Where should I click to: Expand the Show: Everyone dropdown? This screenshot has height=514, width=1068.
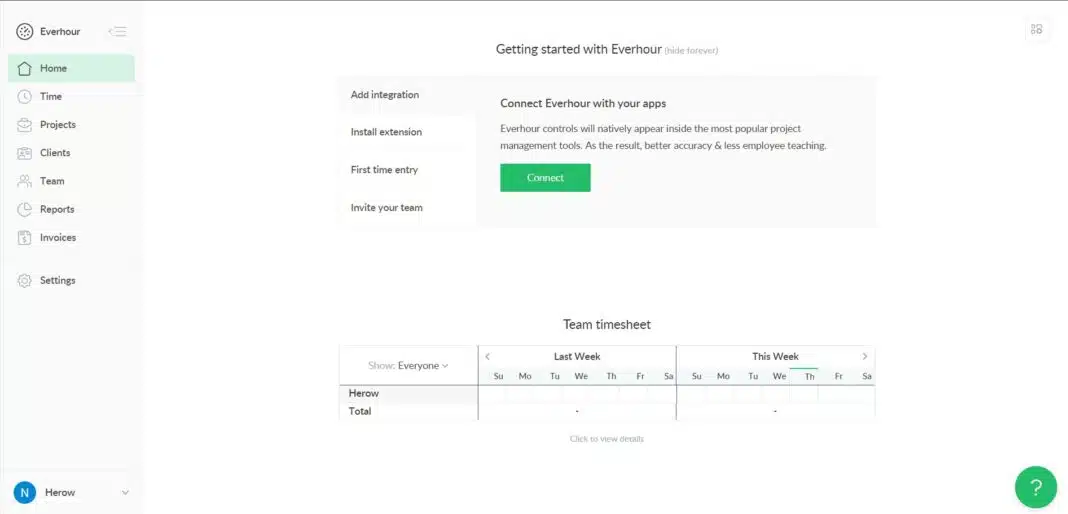coord(409,366)
